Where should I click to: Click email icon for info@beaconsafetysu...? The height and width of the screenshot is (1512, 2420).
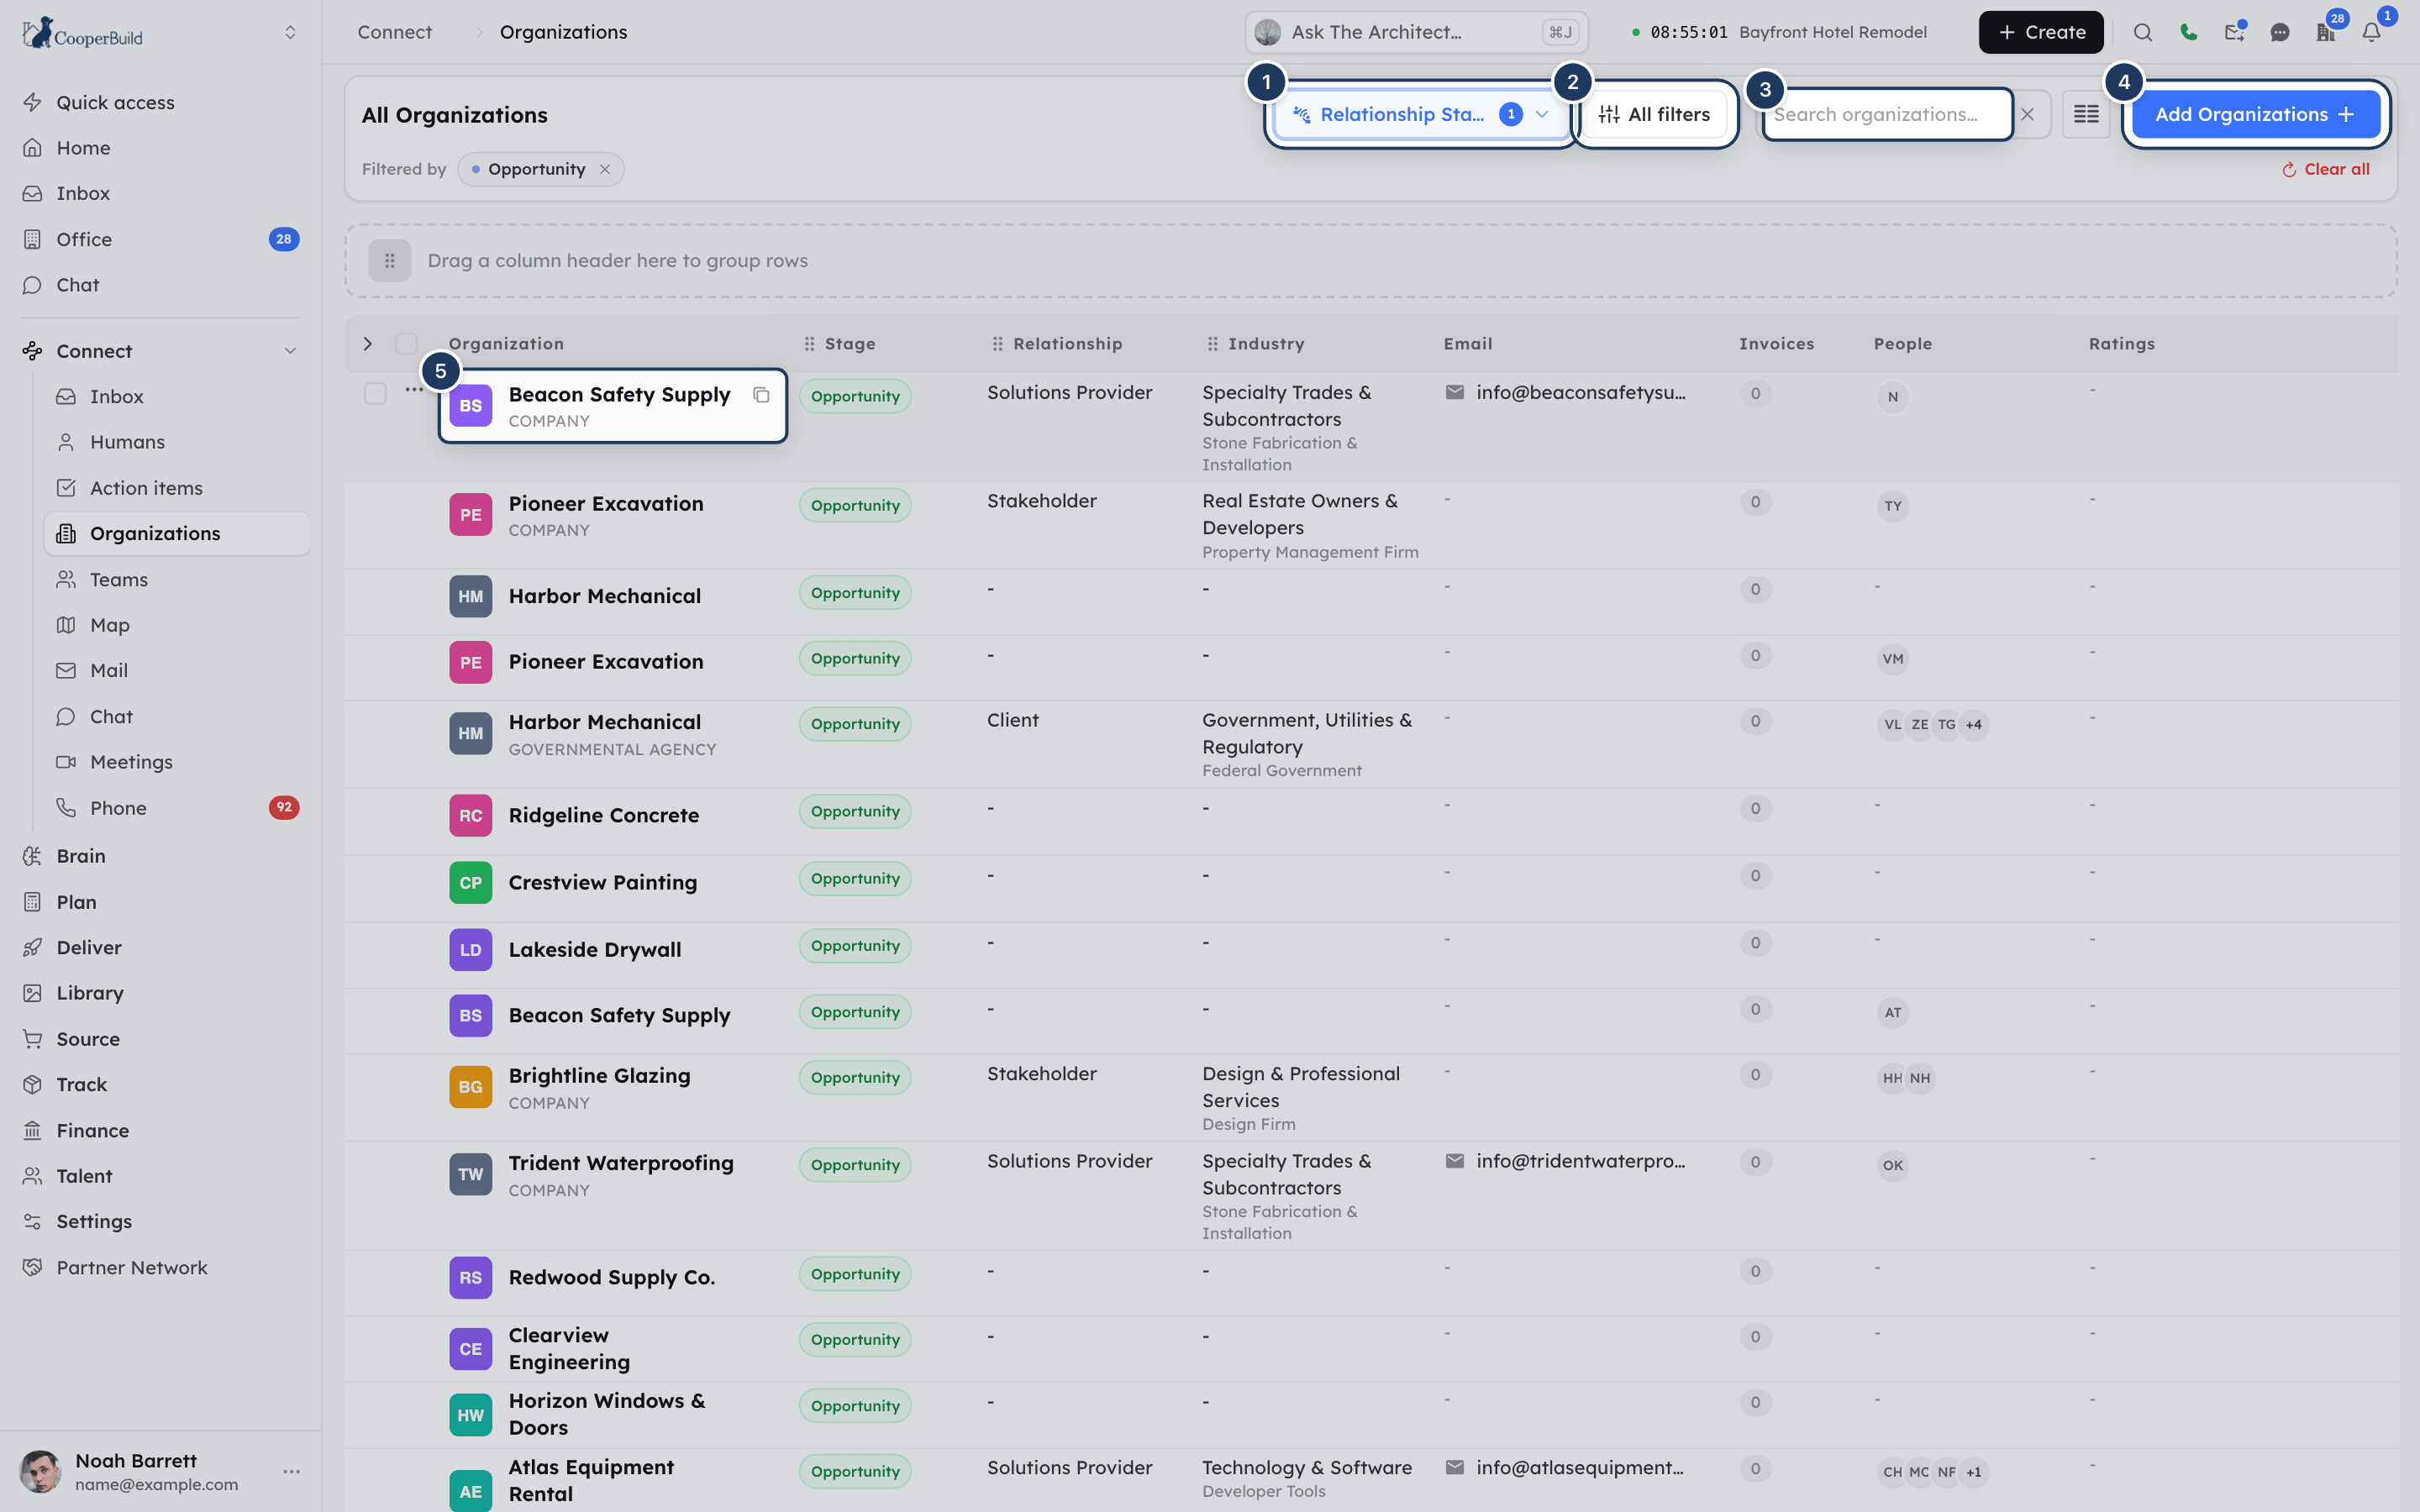[1455, 392]
